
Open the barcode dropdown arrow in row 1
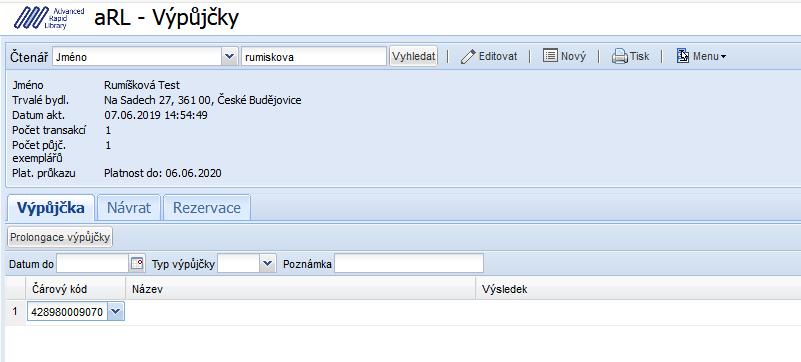116,312
